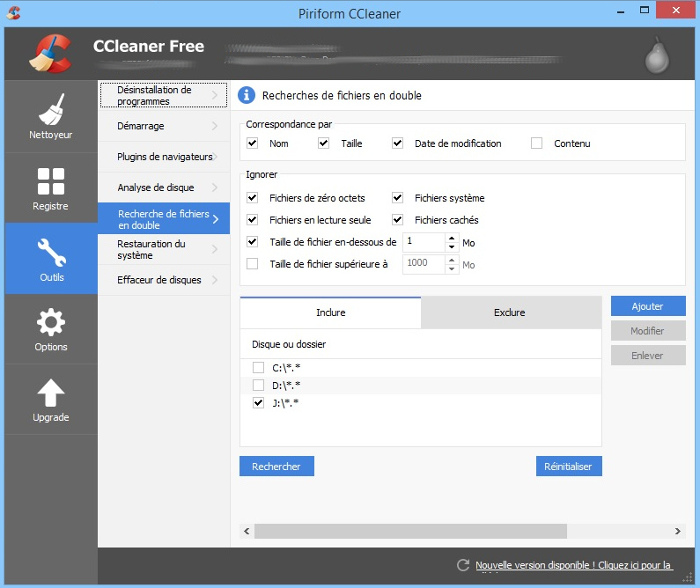Click the scrollbar left arrow

click(246, 531)
